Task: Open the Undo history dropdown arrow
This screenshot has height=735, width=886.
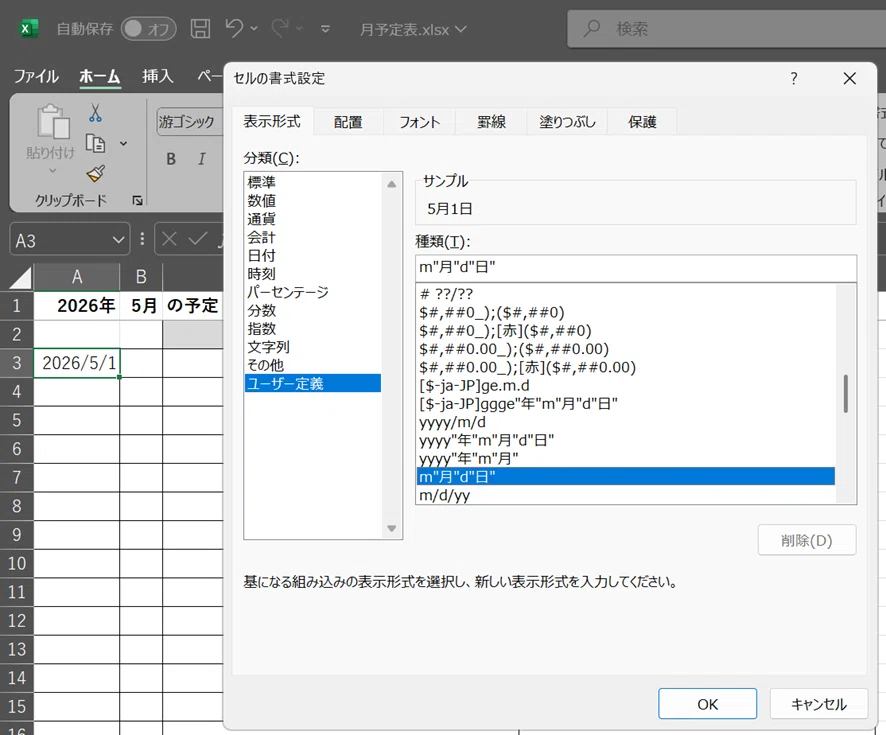Action: click(x=254, y=28)
